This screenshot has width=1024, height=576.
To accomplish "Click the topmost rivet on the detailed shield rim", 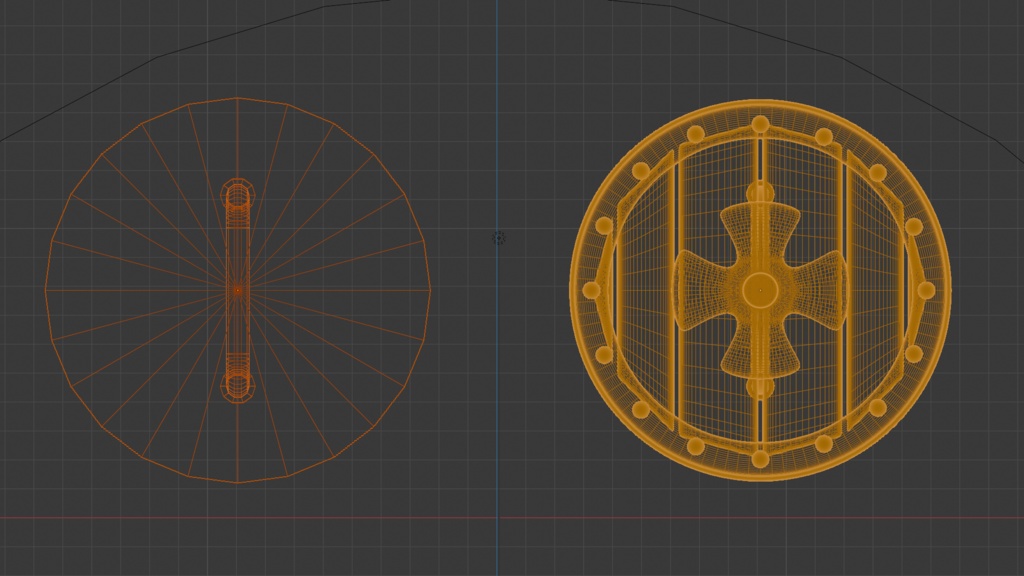I will [760, 124].
